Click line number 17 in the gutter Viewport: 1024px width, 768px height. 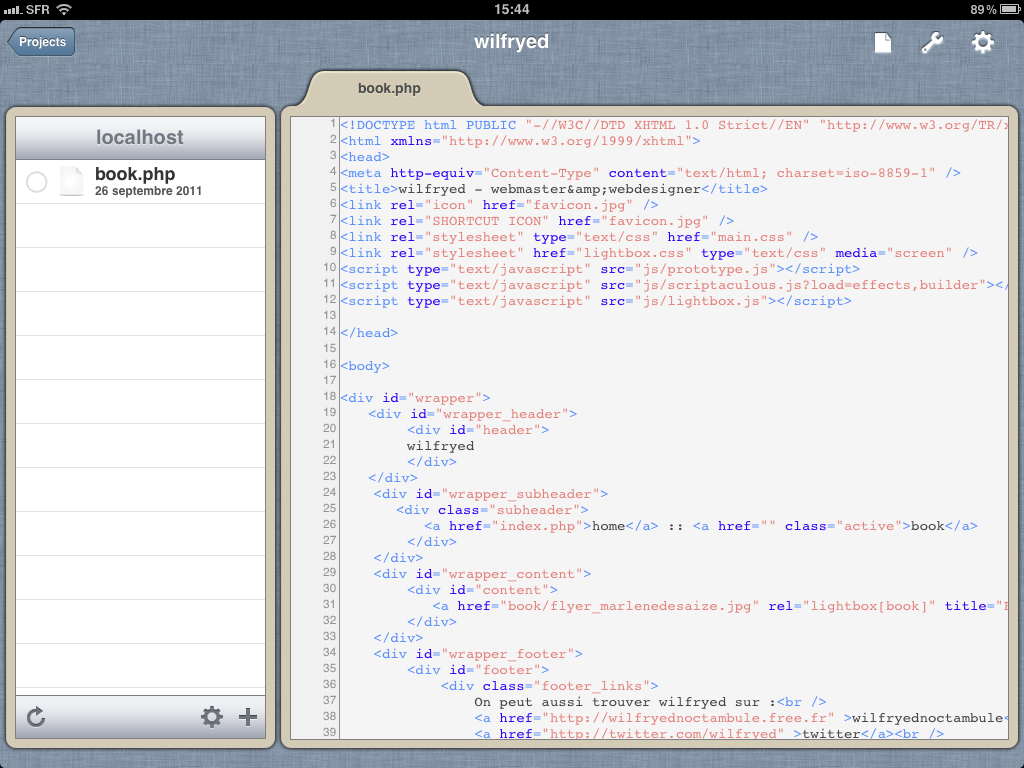[329, 381]
